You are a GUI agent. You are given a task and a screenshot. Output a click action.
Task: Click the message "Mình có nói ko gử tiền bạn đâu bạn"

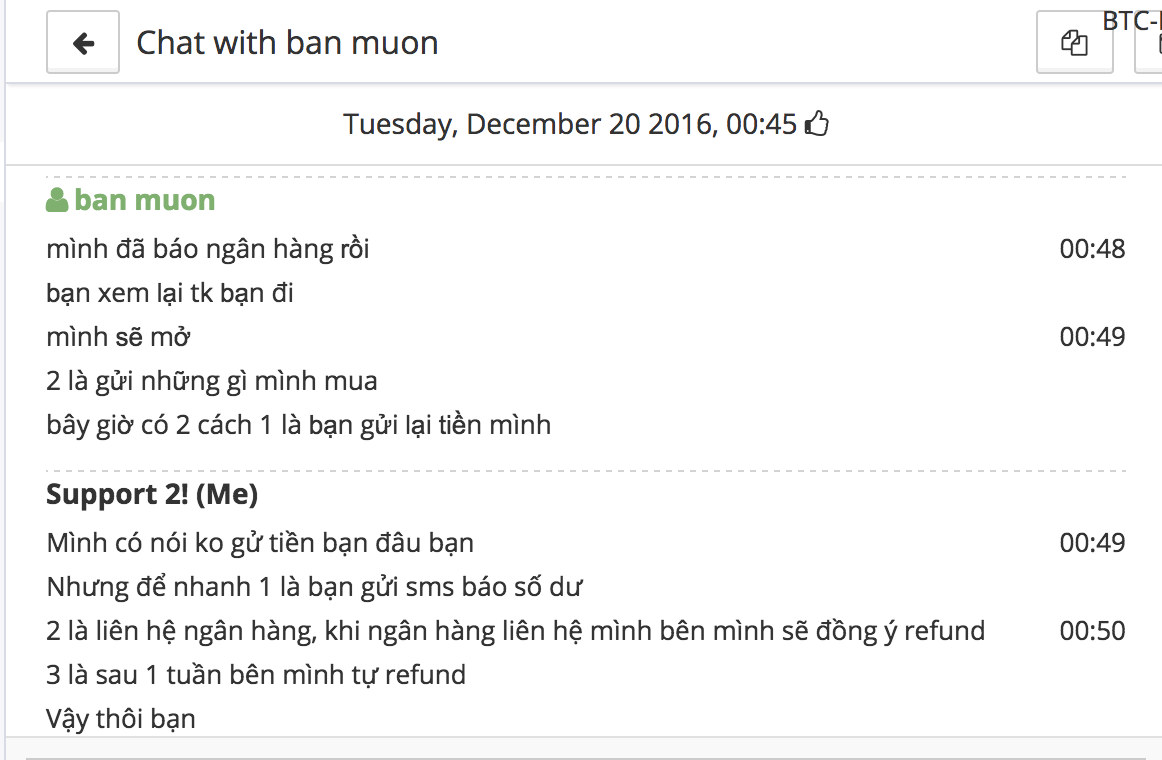pos(260,543)
